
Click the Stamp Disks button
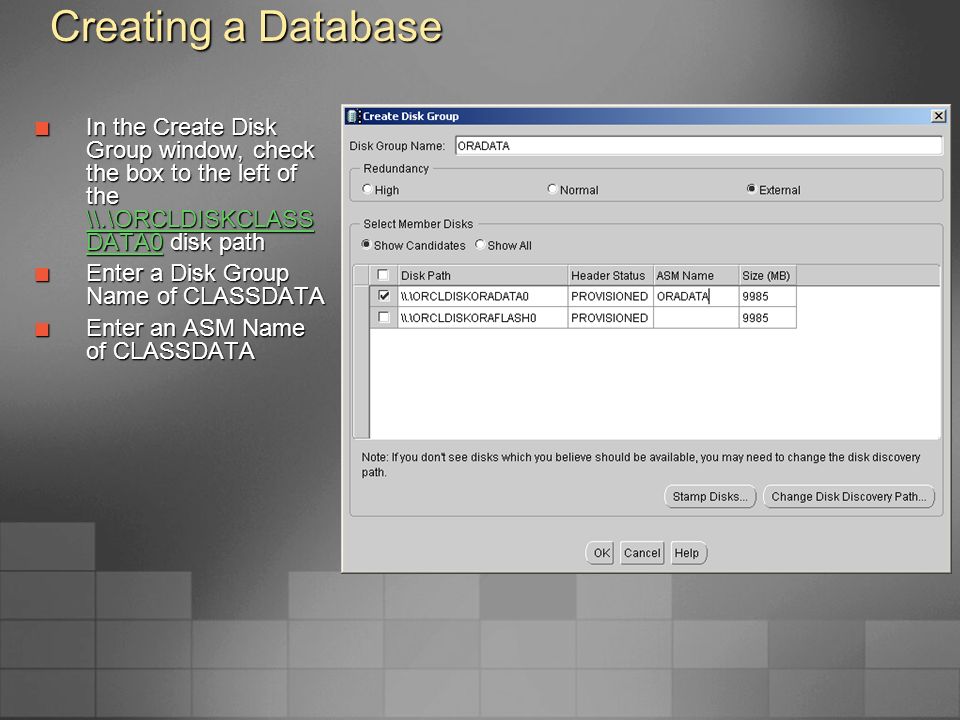[710, 497]
